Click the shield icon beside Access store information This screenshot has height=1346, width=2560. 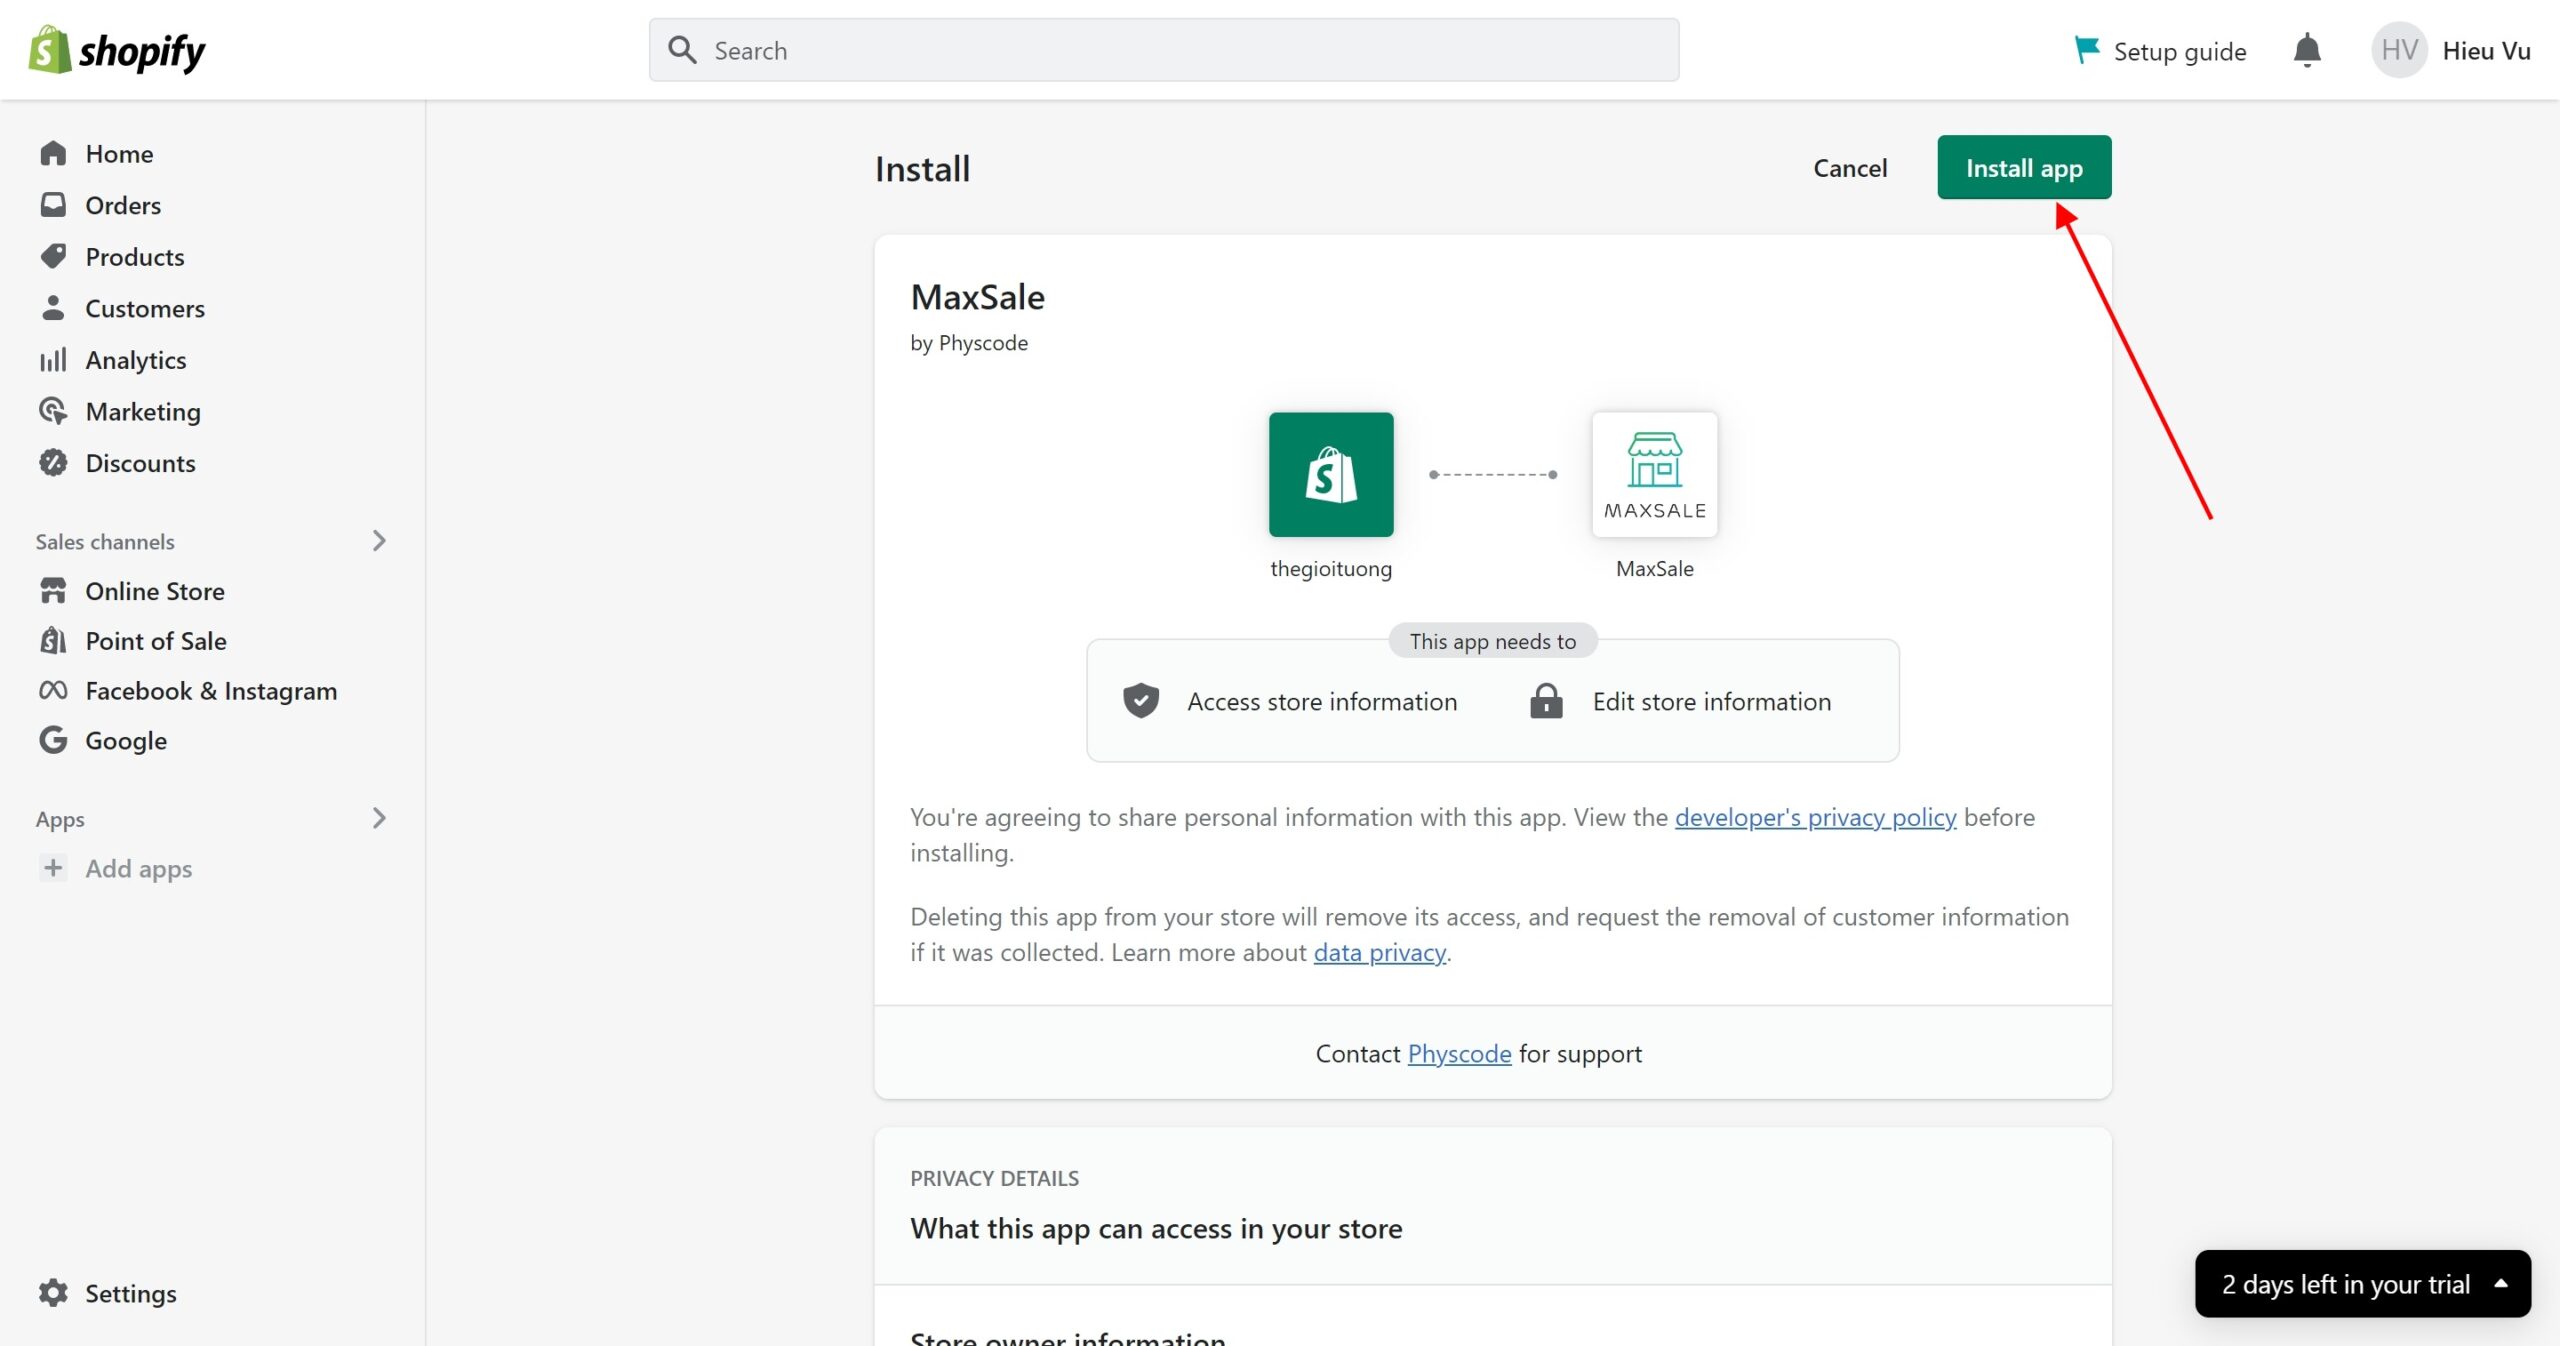point(1140,701)
